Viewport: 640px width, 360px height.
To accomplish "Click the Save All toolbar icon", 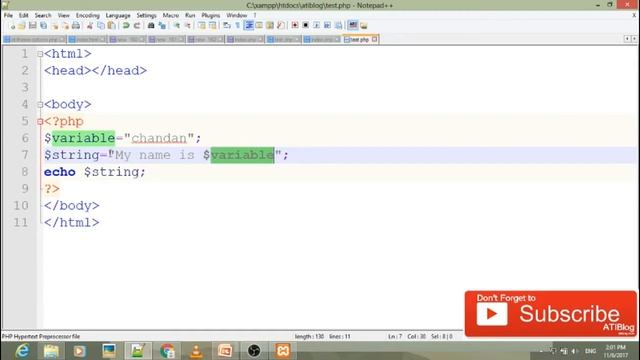I will click(x=43, y=25).
